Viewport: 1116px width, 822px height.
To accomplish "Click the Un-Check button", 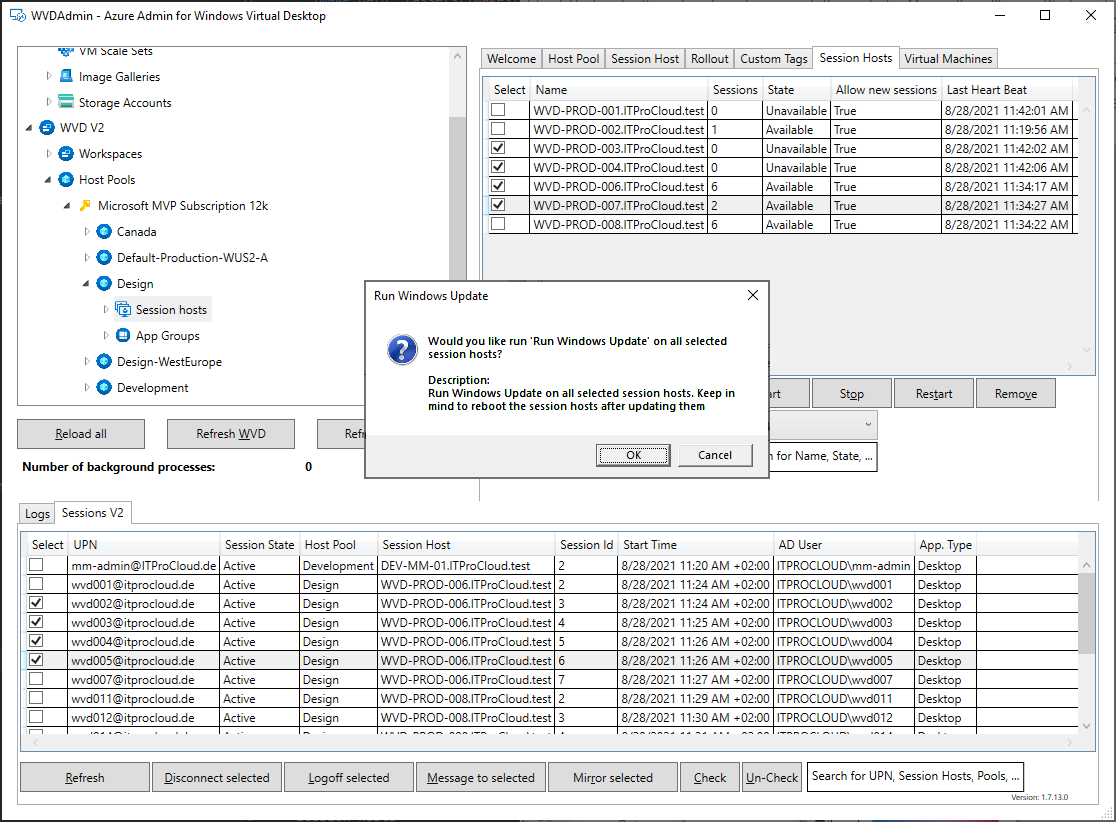I will (x=772, y=778).
